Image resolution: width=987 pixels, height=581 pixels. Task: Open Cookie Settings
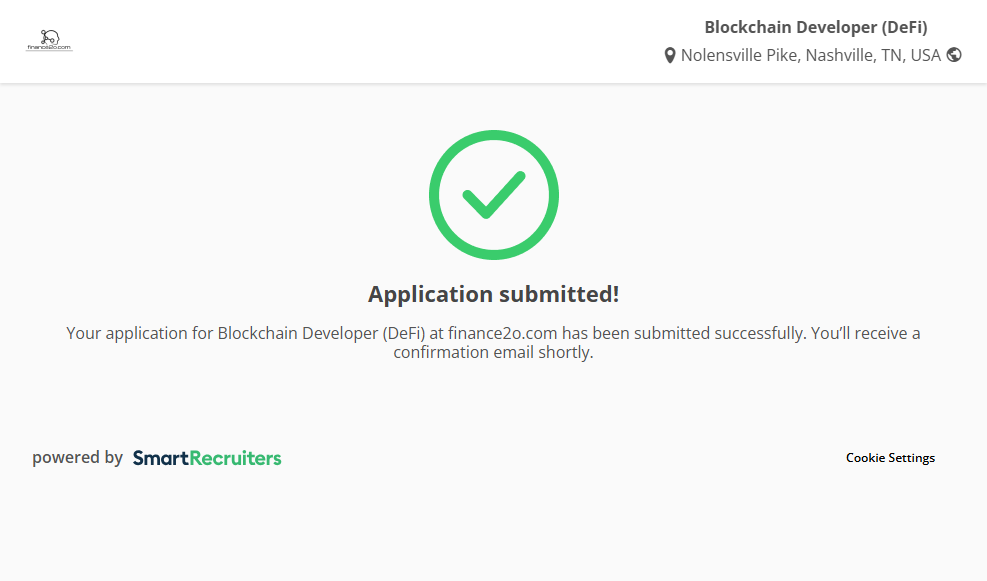coord(890,458)
